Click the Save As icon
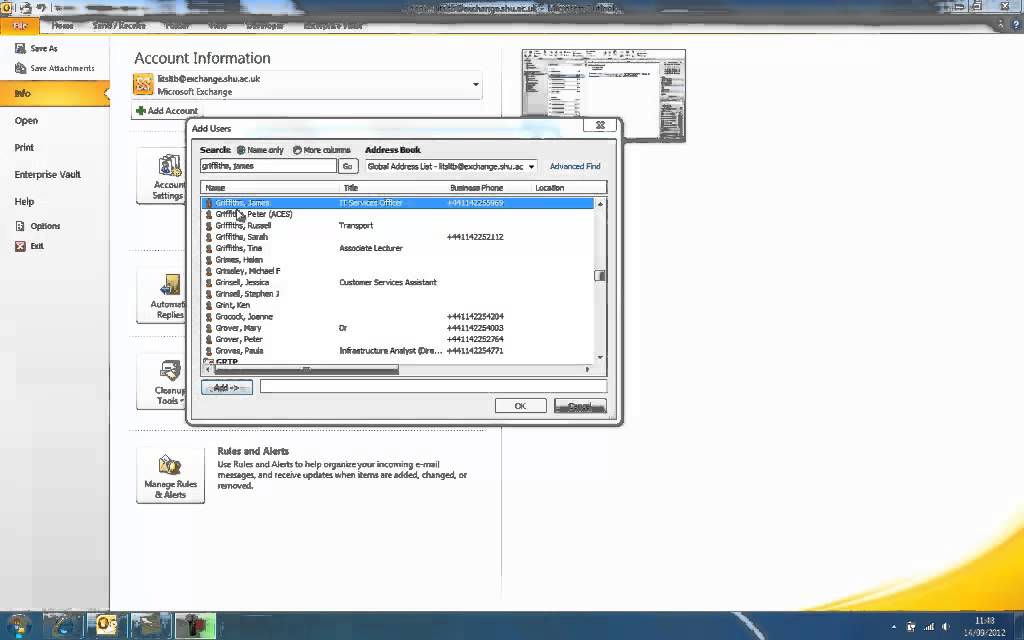The height and width of the screenshot is (640, 1024). (20, 48)
